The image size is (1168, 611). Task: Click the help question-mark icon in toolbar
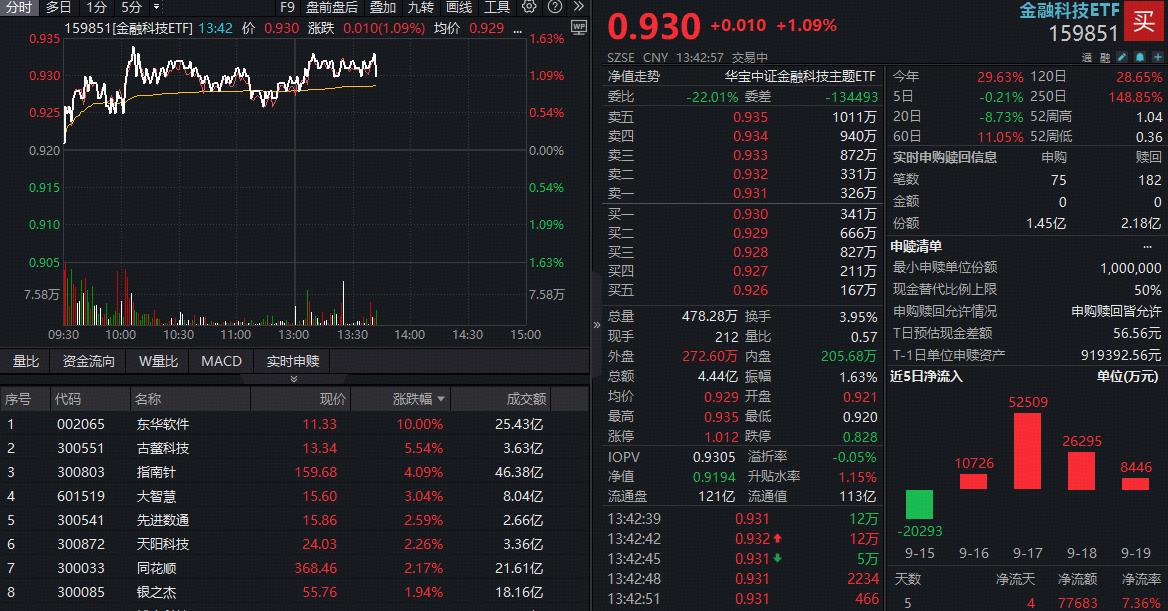(x=555, y=8)
